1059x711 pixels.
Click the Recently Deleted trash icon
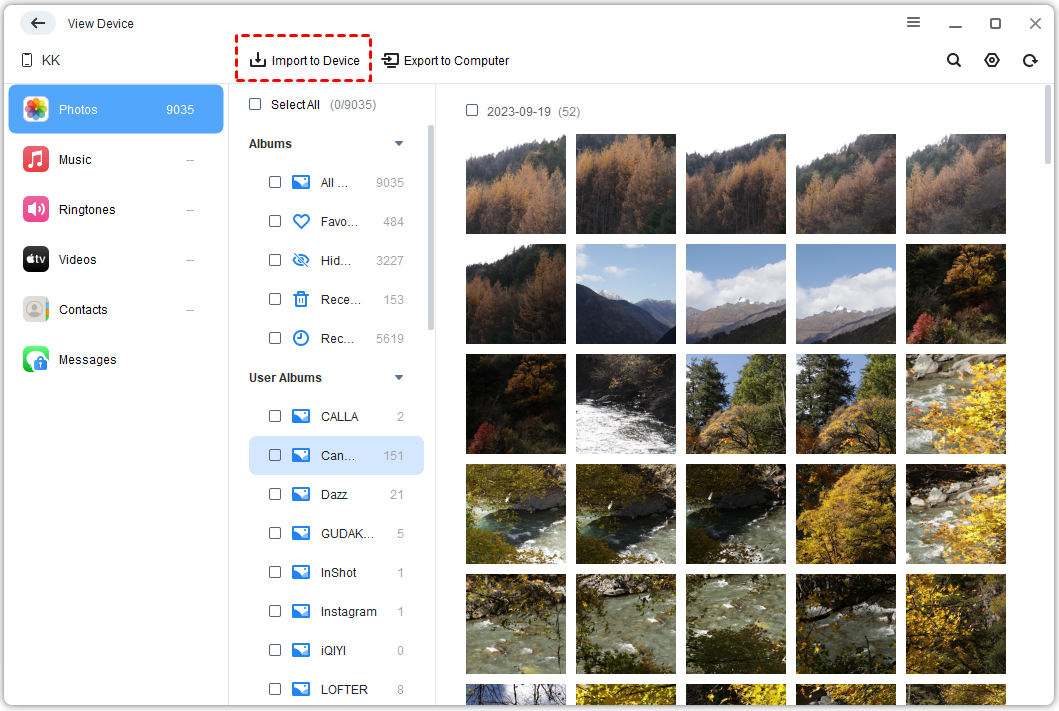coord(301,299)
